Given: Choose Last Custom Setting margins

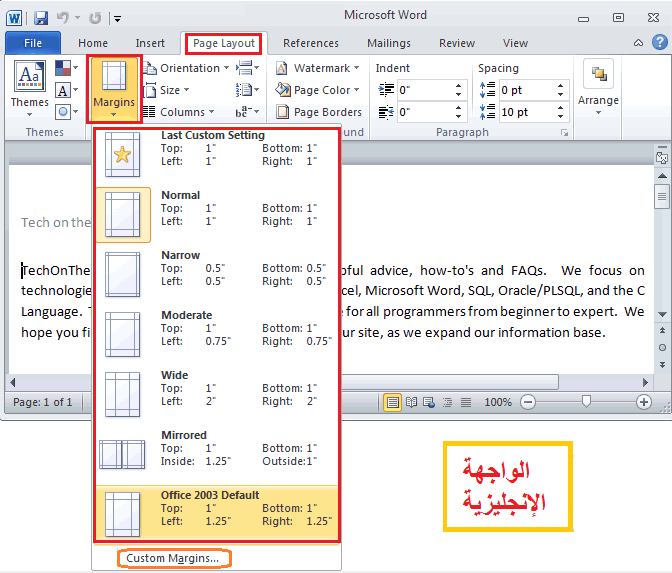Looking at the screenshot, I should click(217, 154).
